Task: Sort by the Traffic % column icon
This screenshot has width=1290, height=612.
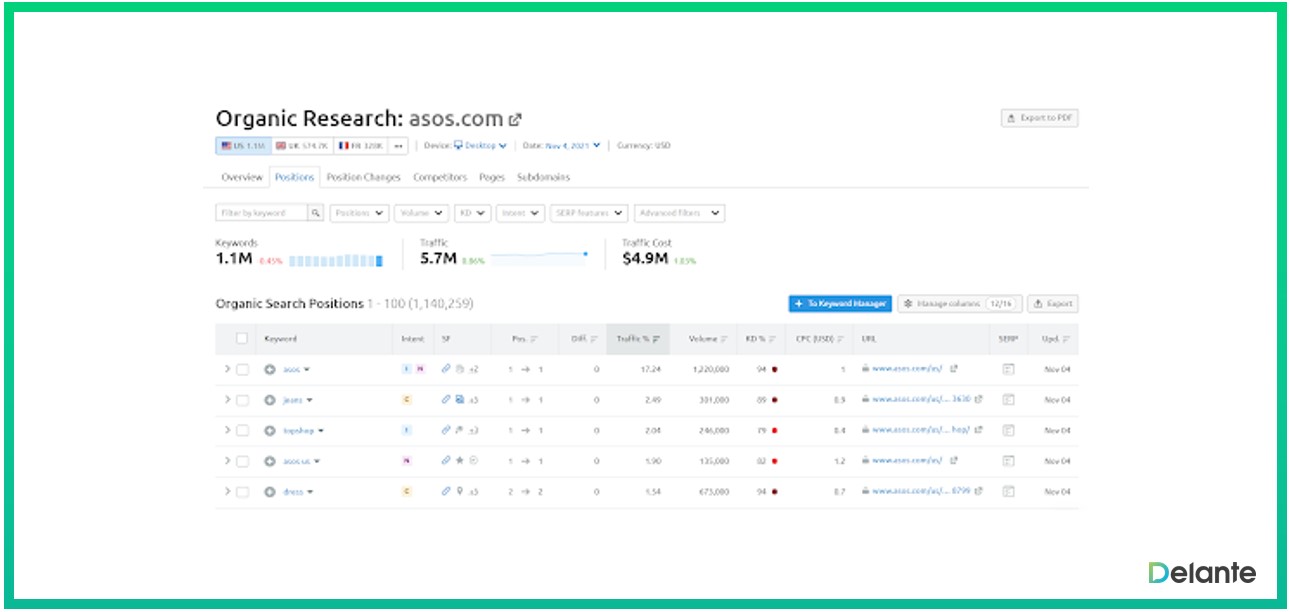Action: (656, 339)
